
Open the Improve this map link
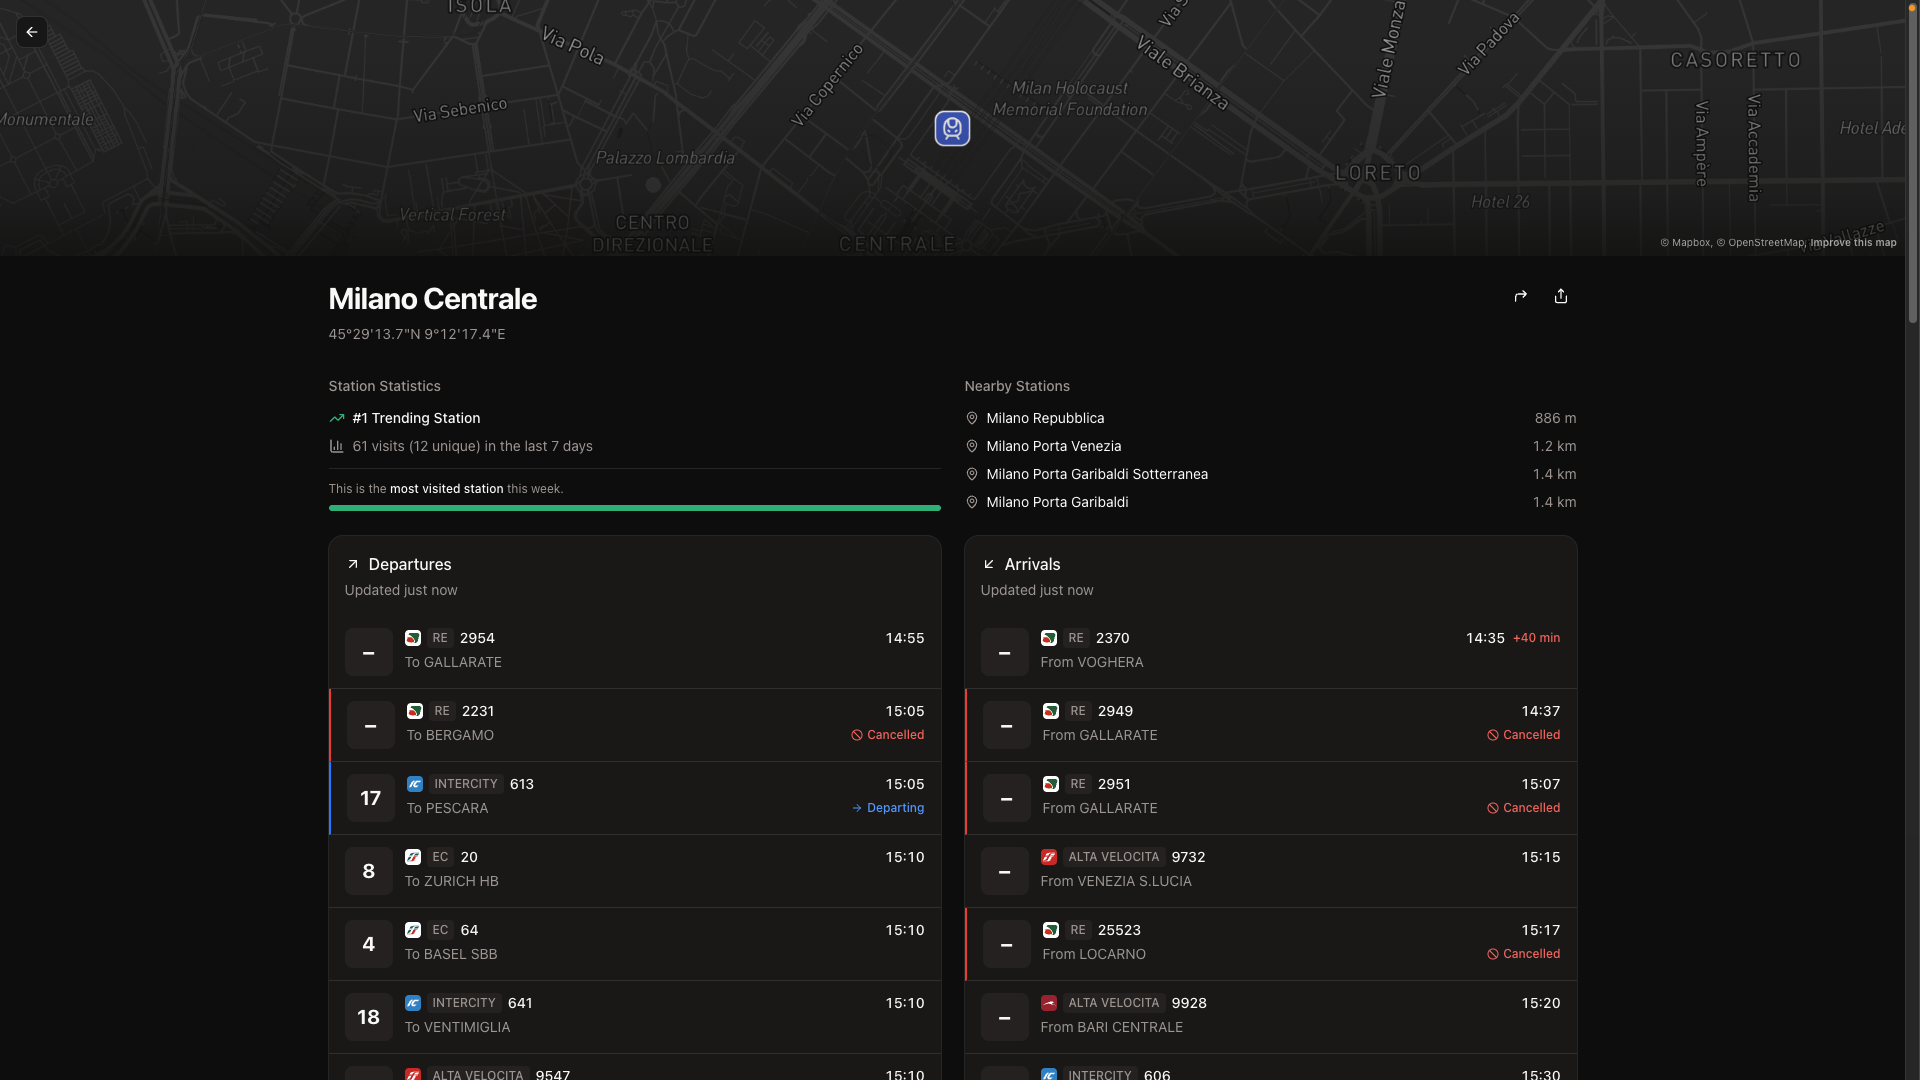tap(1852, 242)
